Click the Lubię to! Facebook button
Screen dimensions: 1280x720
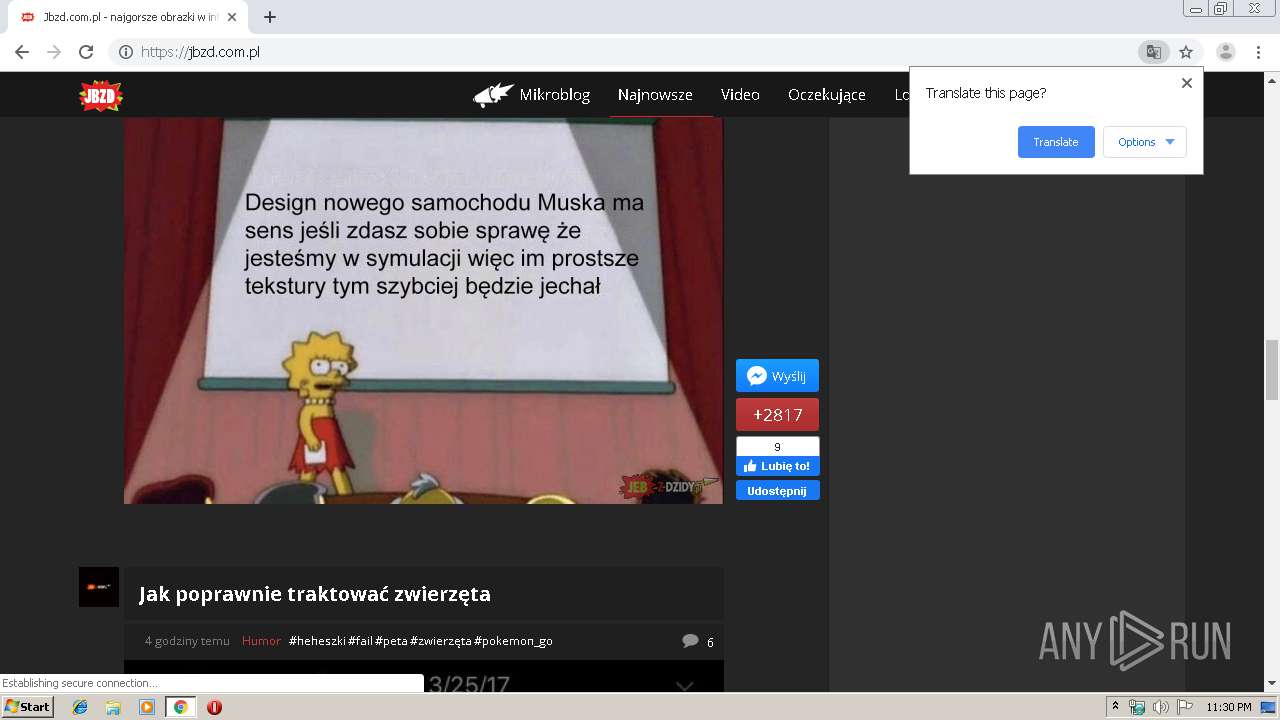point(777,466)
